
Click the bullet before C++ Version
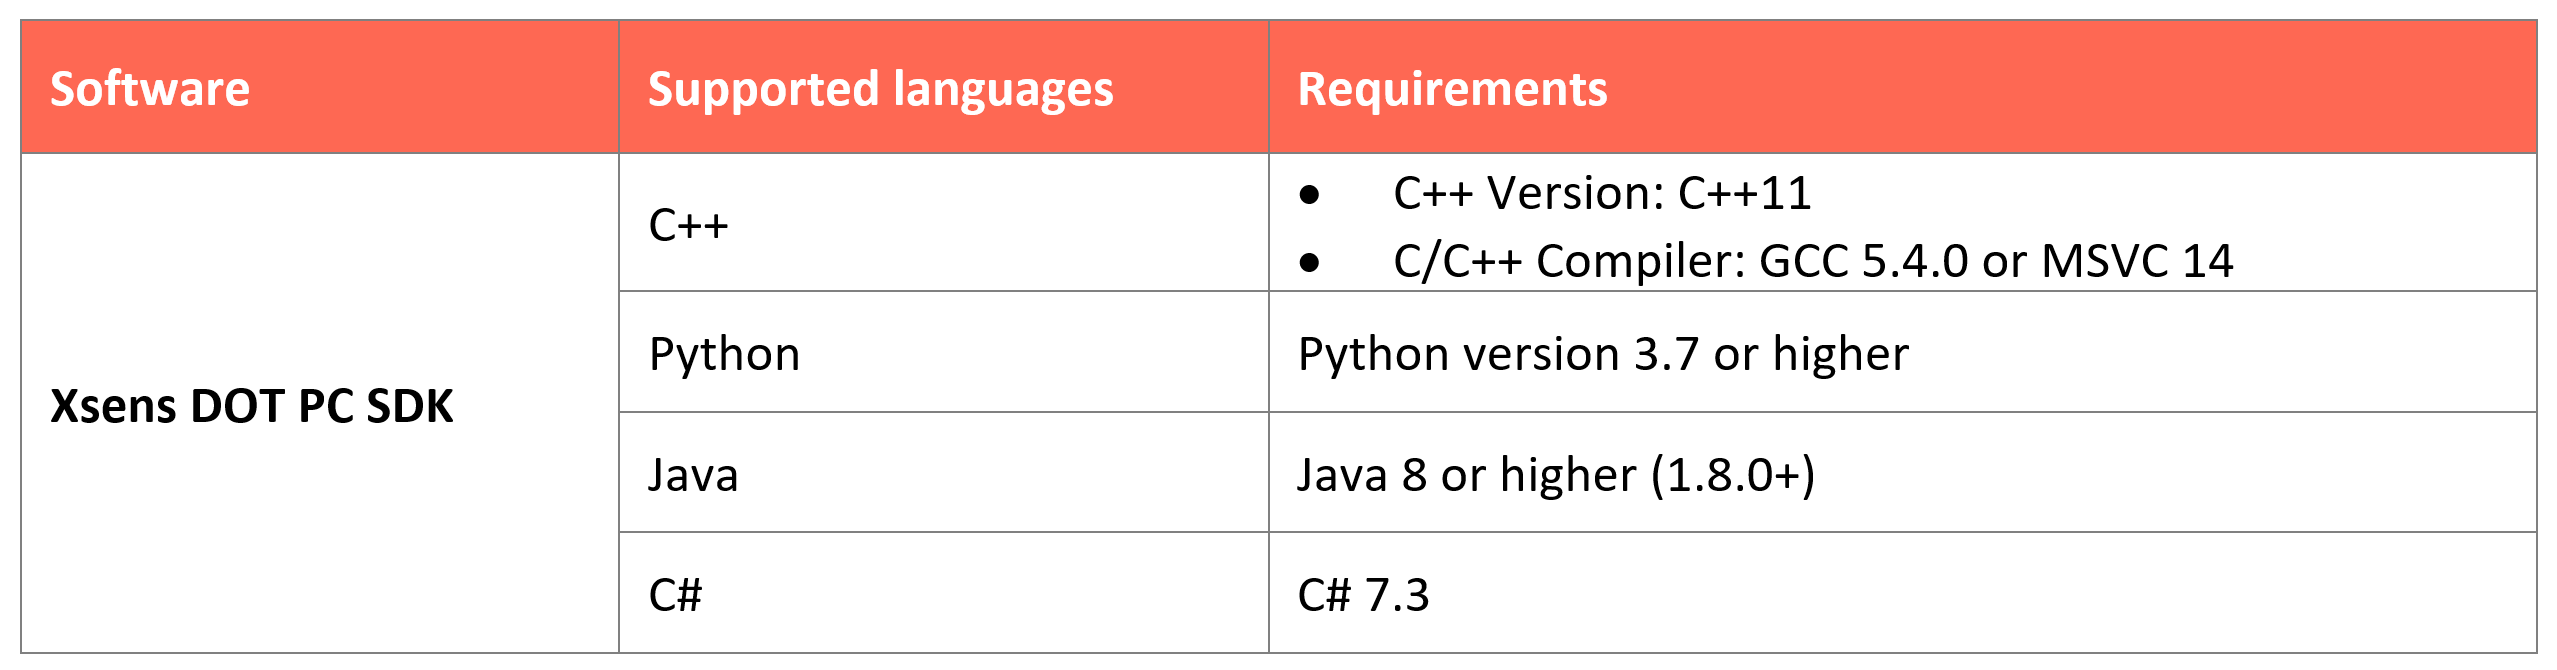[1309, 195]
